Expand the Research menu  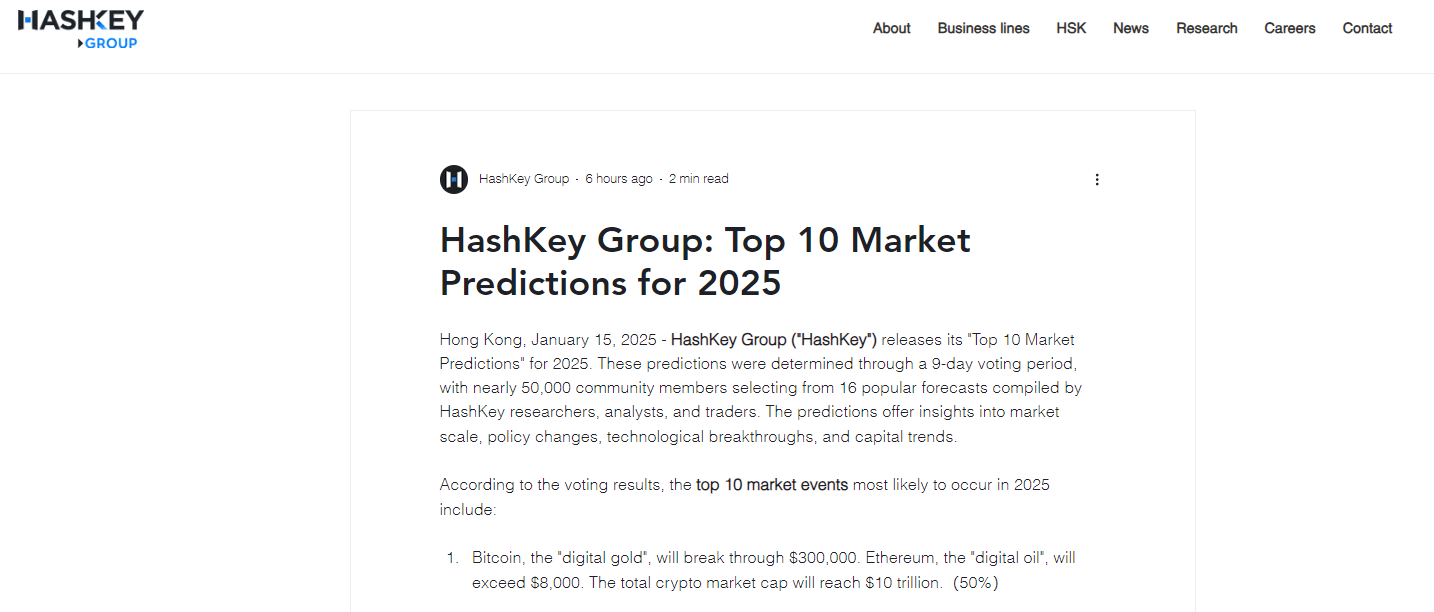pos(1207,28)
